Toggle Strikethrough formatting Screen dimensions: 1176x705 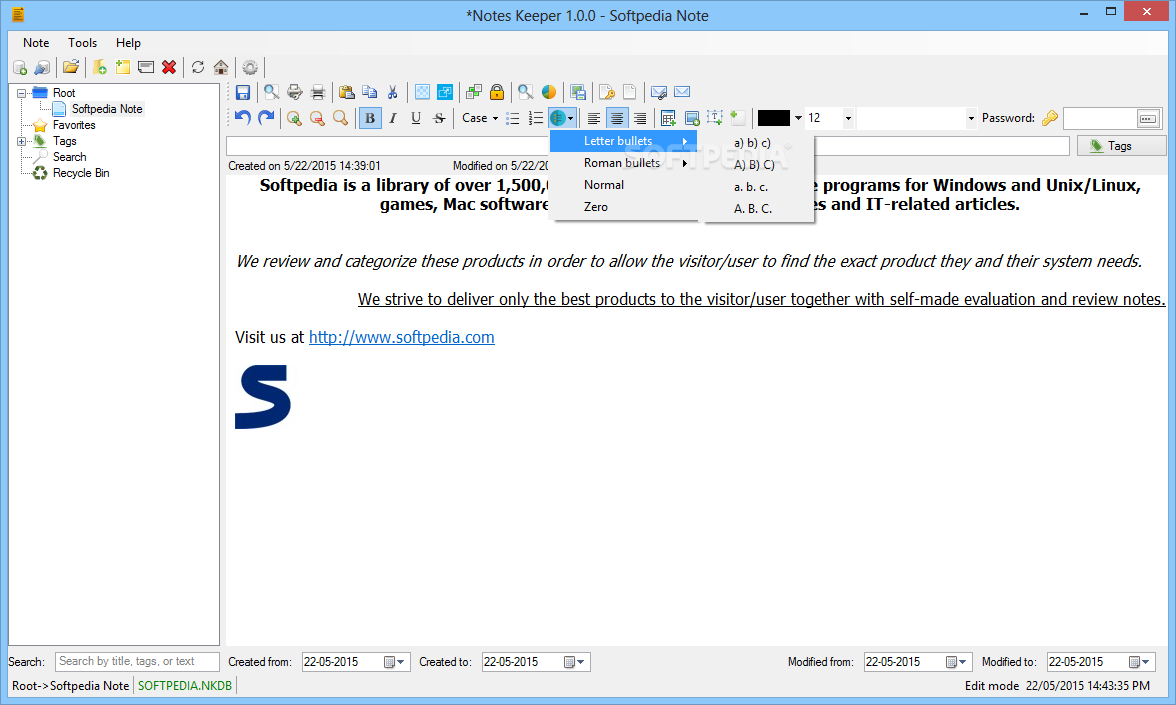[440, 118]
